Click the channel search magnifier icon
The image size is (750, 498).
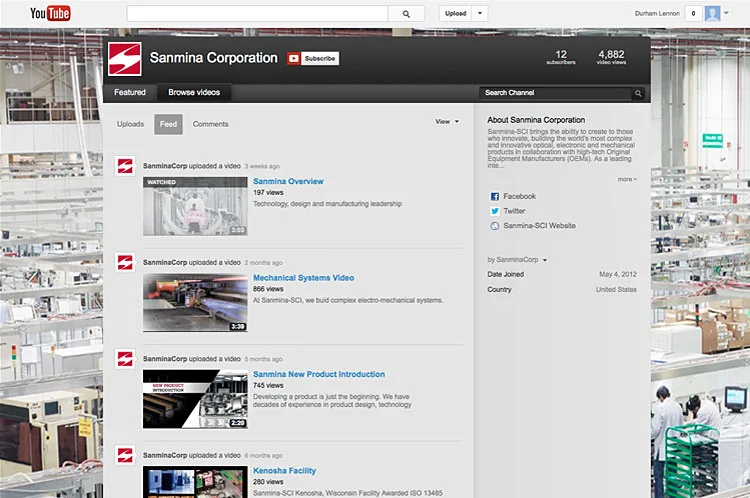click(x=638, y=93)
